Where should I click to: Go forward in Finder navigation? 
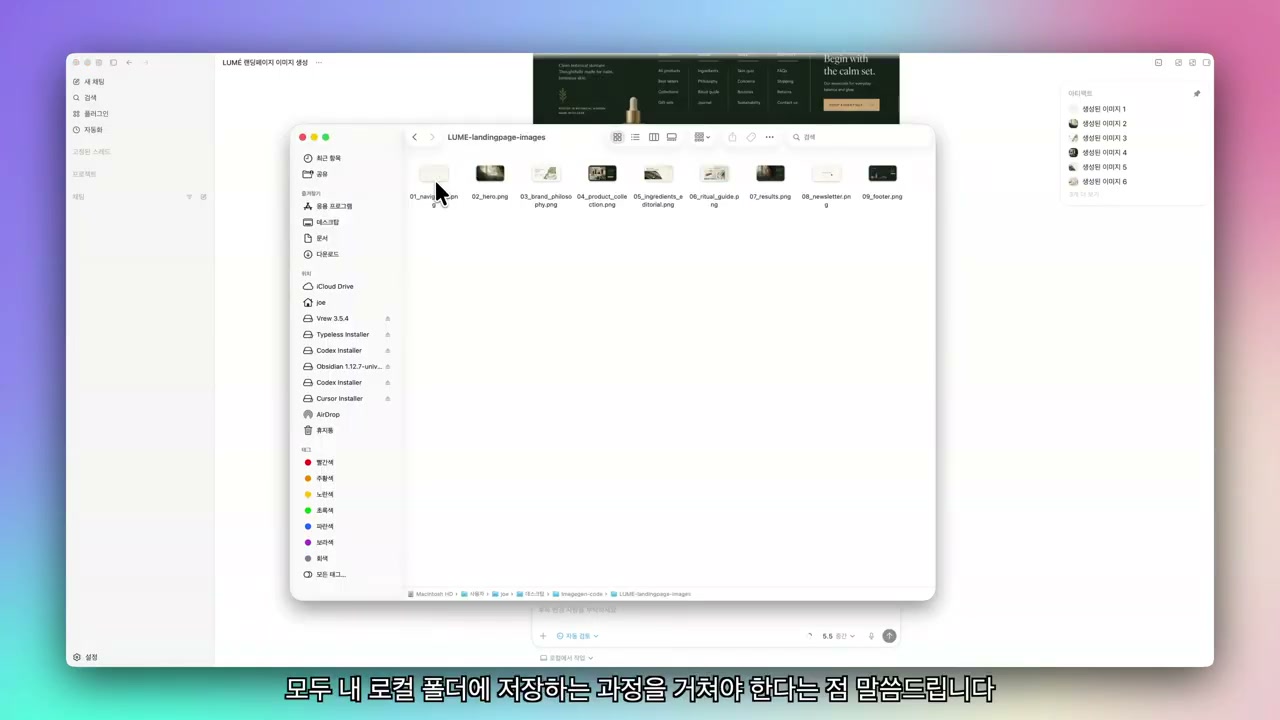[x=432, y=137]
